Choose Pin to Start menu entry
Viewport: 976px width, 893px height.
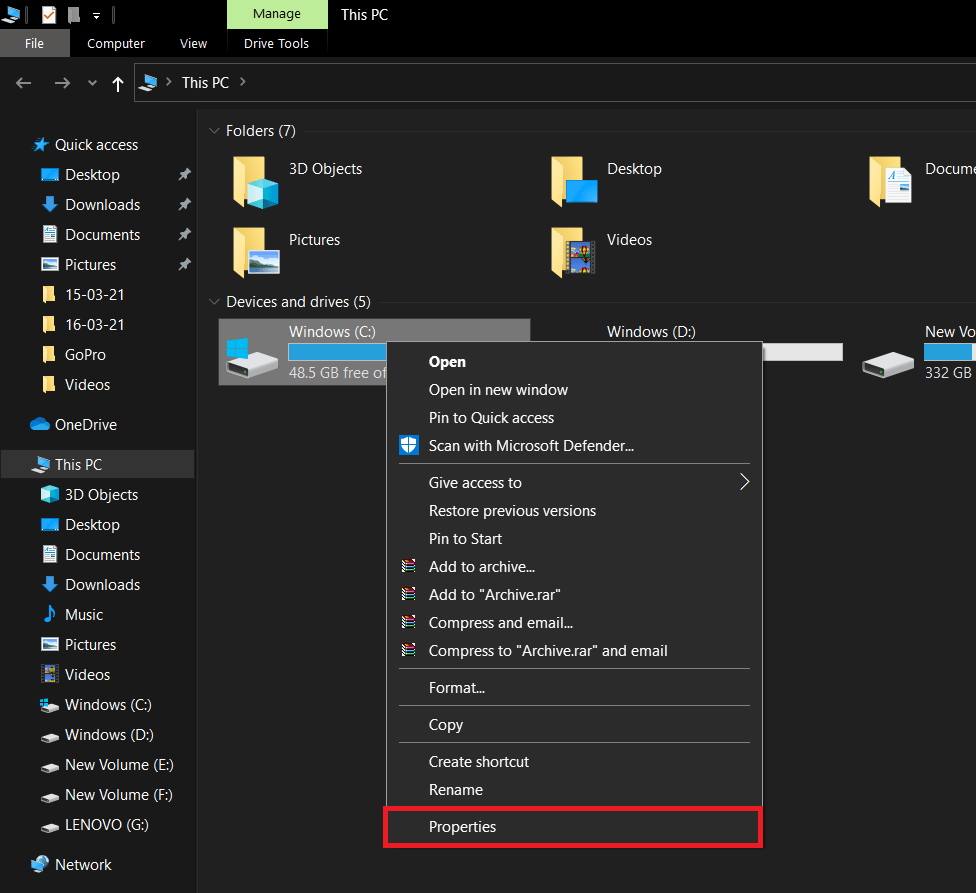point(574,538)
